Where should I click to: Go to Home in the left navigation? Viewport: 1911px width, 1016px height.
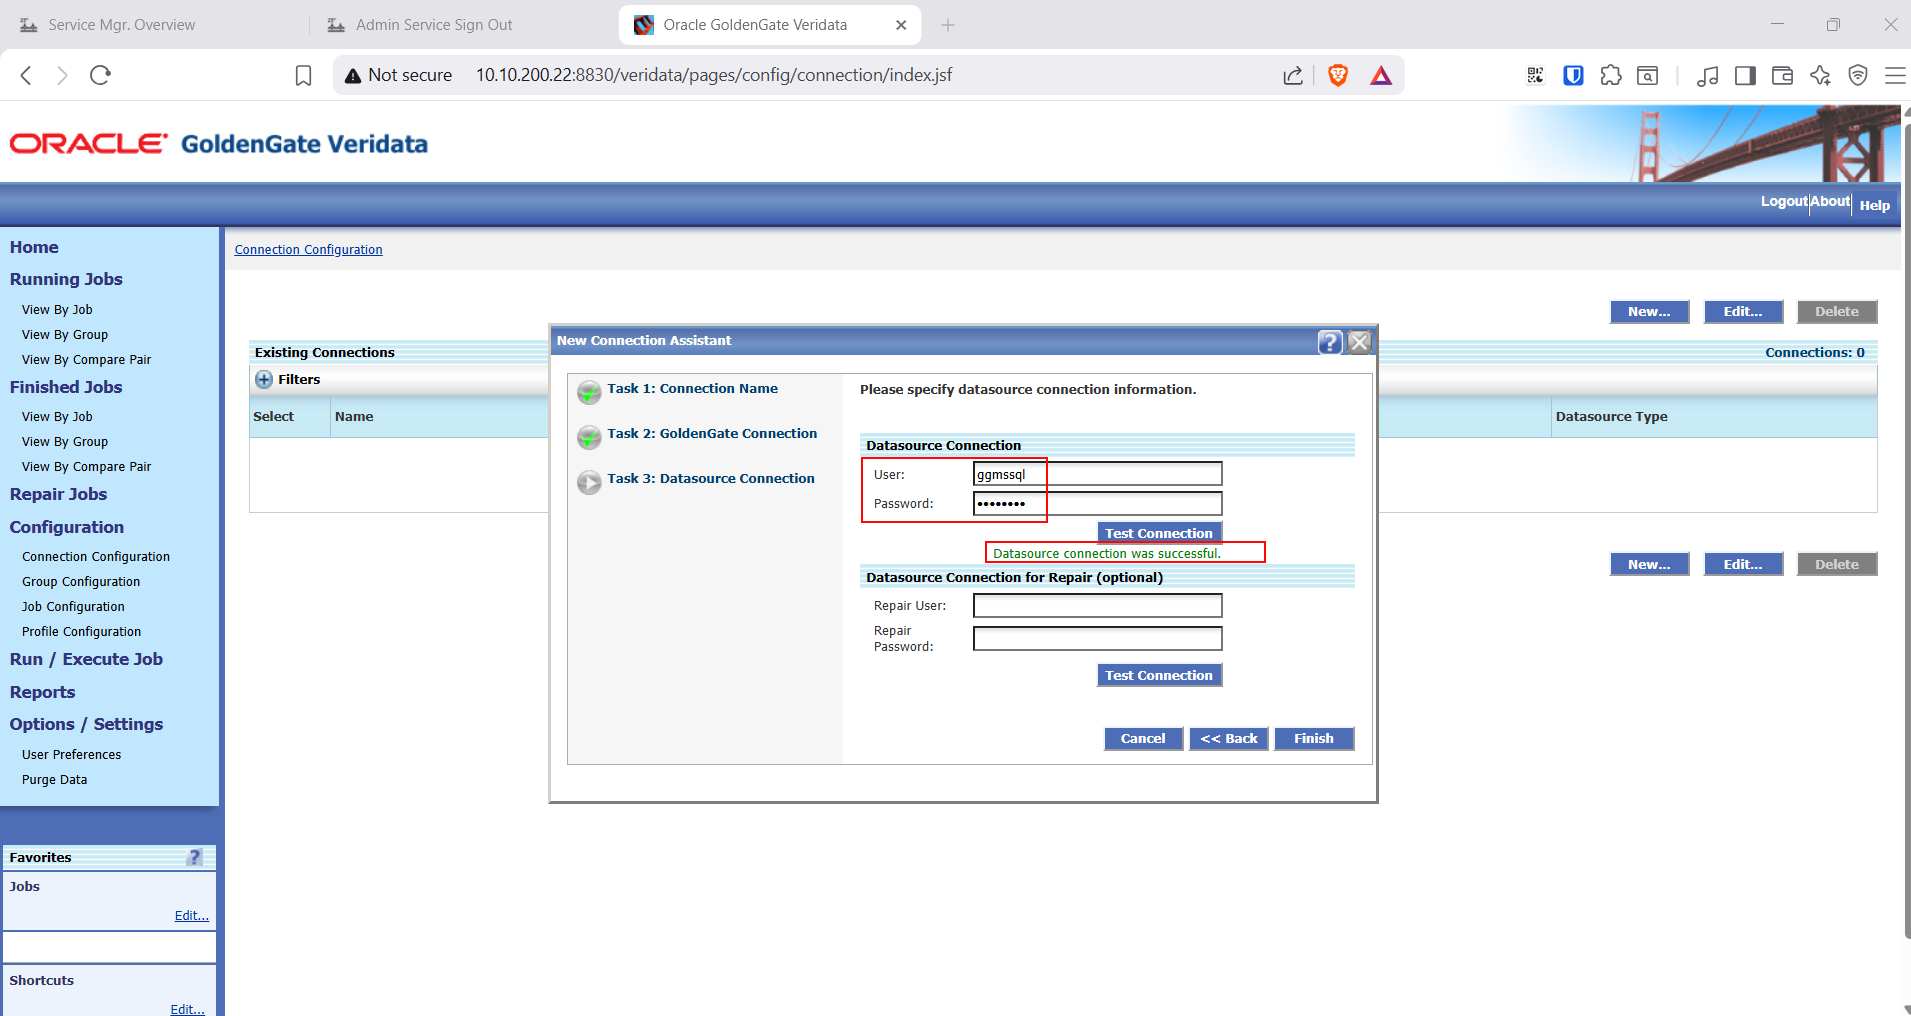pos(34,247)
